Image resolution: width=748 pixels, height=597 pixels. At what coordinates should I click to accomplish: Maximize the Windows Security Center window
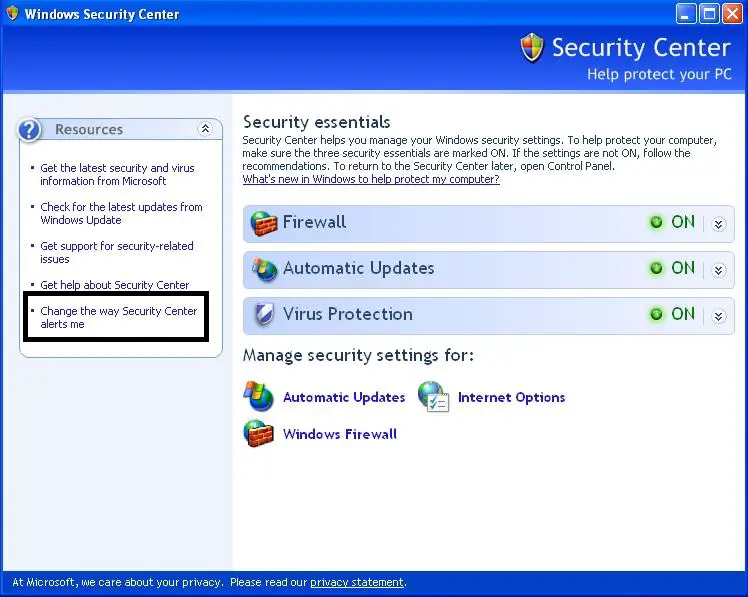coord(709,13)
